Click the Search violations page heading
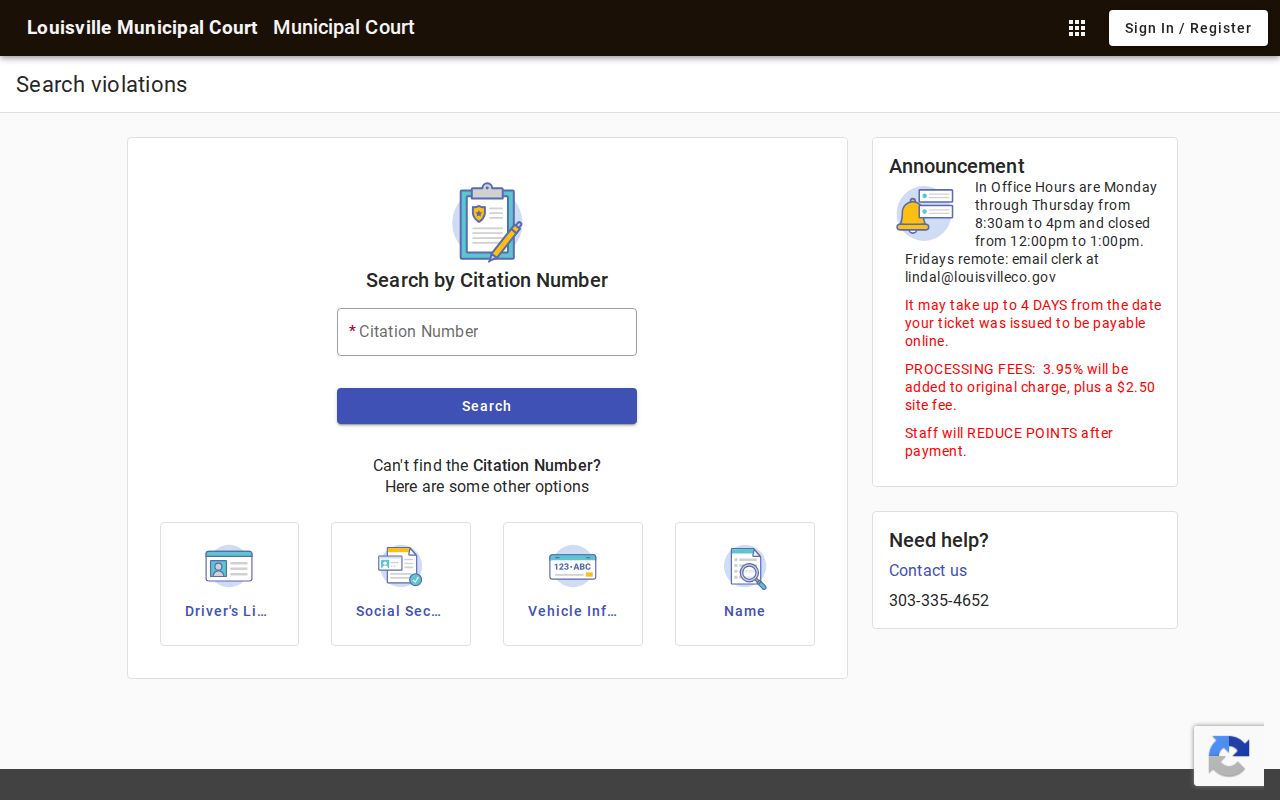 click(102, 84)
